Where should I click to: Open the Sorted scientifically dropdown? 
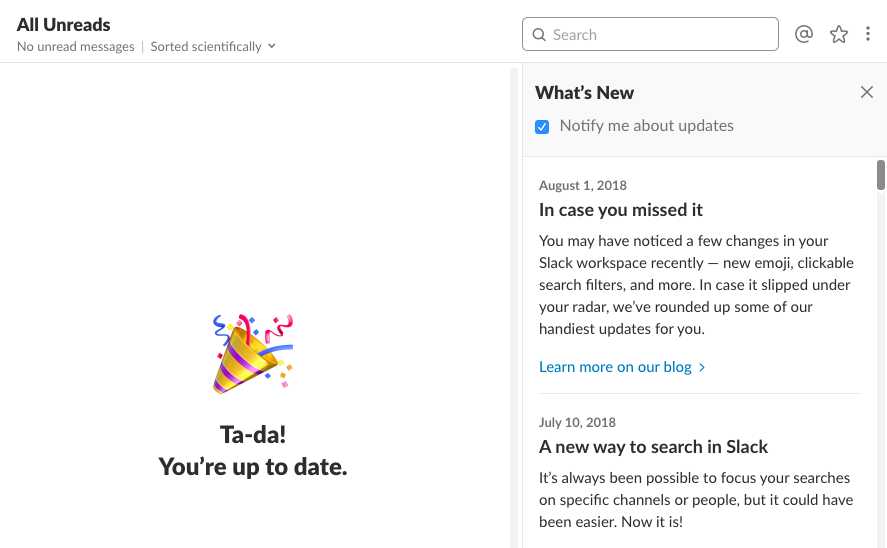pyautogui.click(x=213, y=46)
